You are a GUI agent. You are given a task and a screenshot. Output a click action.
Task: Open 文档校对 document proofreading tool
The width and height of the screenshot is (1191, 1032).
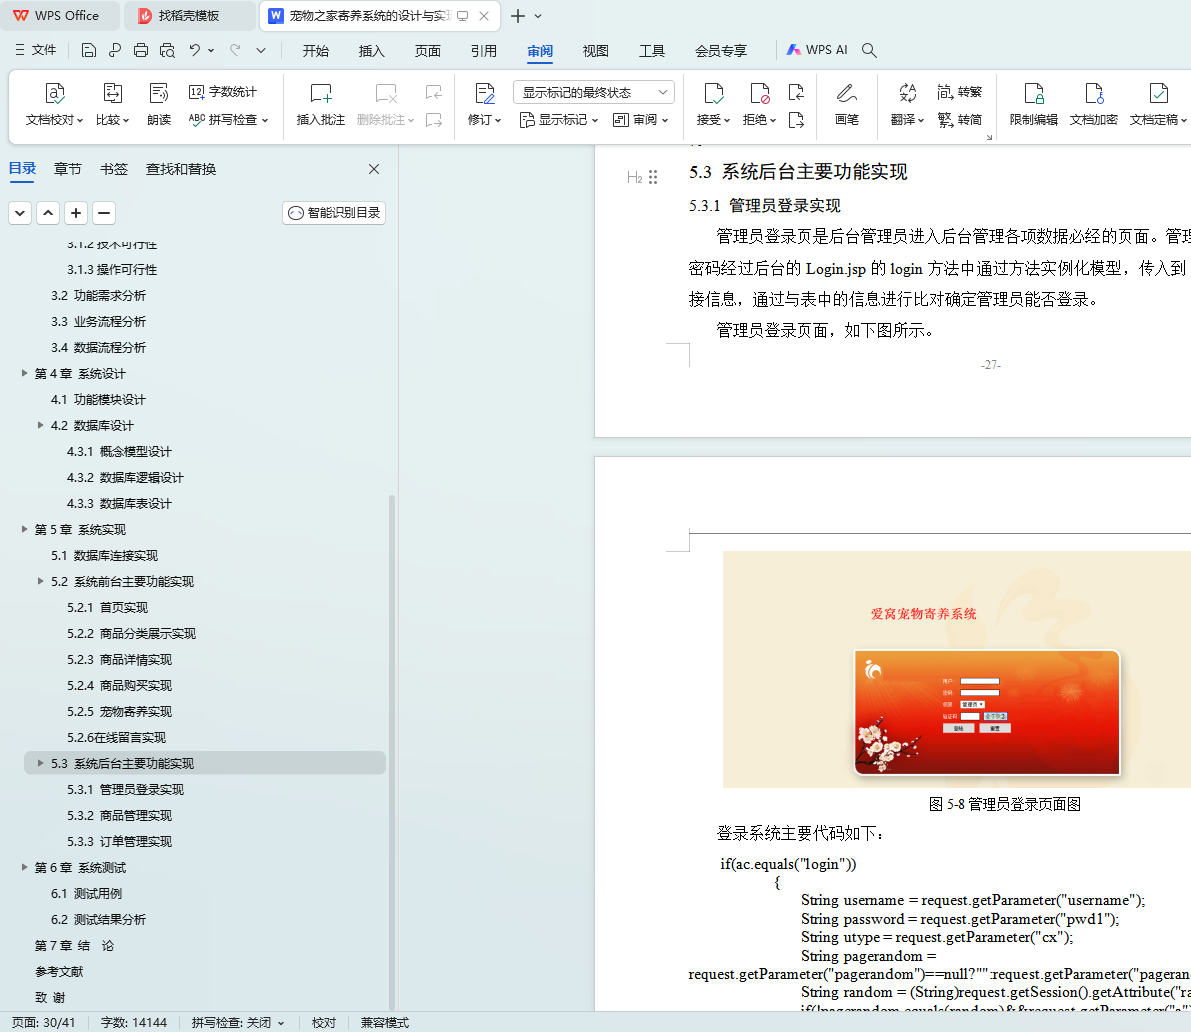point(55,104)
